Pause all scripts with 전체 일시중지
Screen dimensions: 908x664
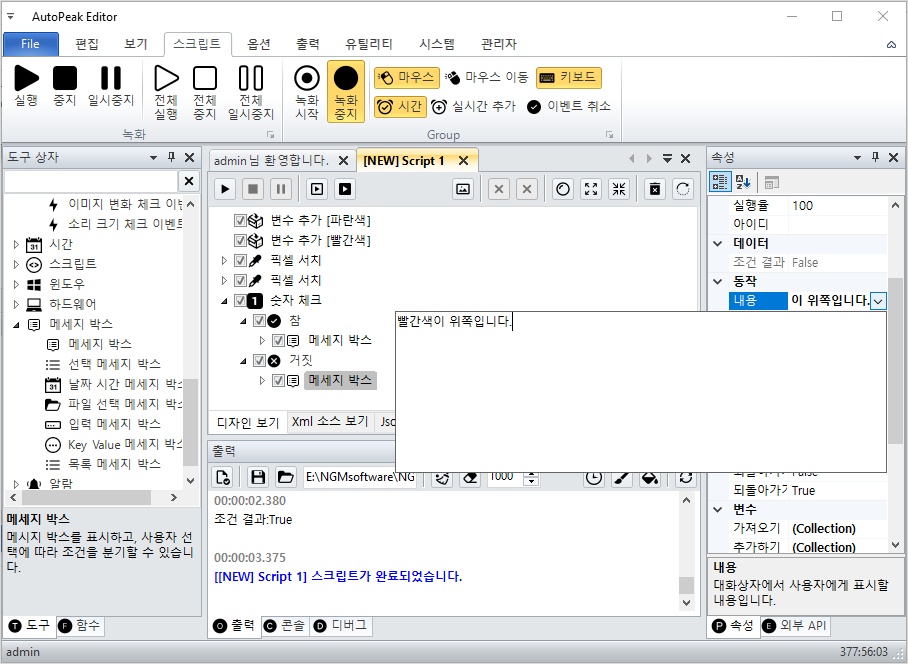[x=251, y=93]
